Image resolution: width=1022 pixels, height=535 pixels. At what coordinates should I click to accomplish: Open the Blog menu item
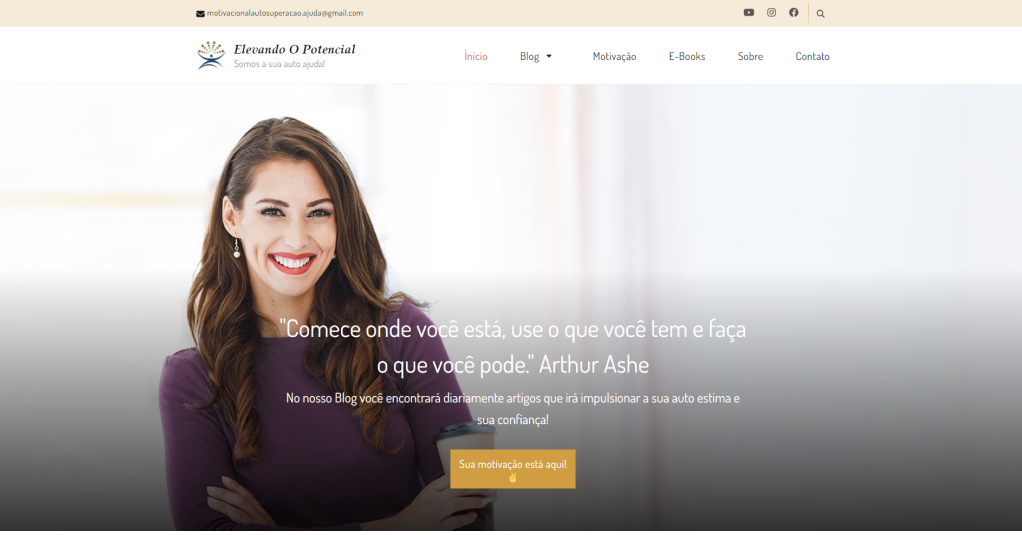pos(529,57)
